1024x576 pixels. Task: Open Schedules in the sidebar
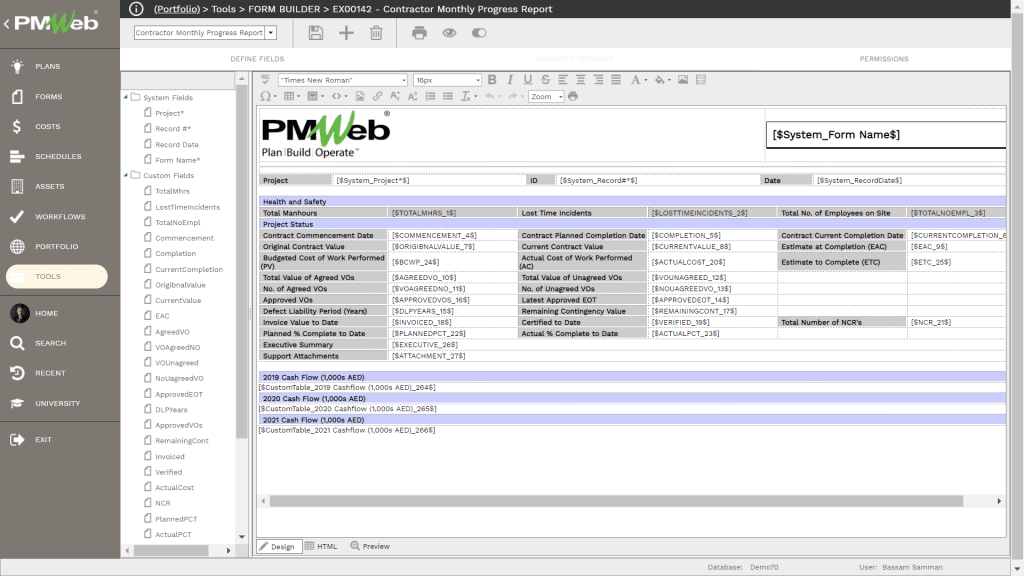[59, 156]
